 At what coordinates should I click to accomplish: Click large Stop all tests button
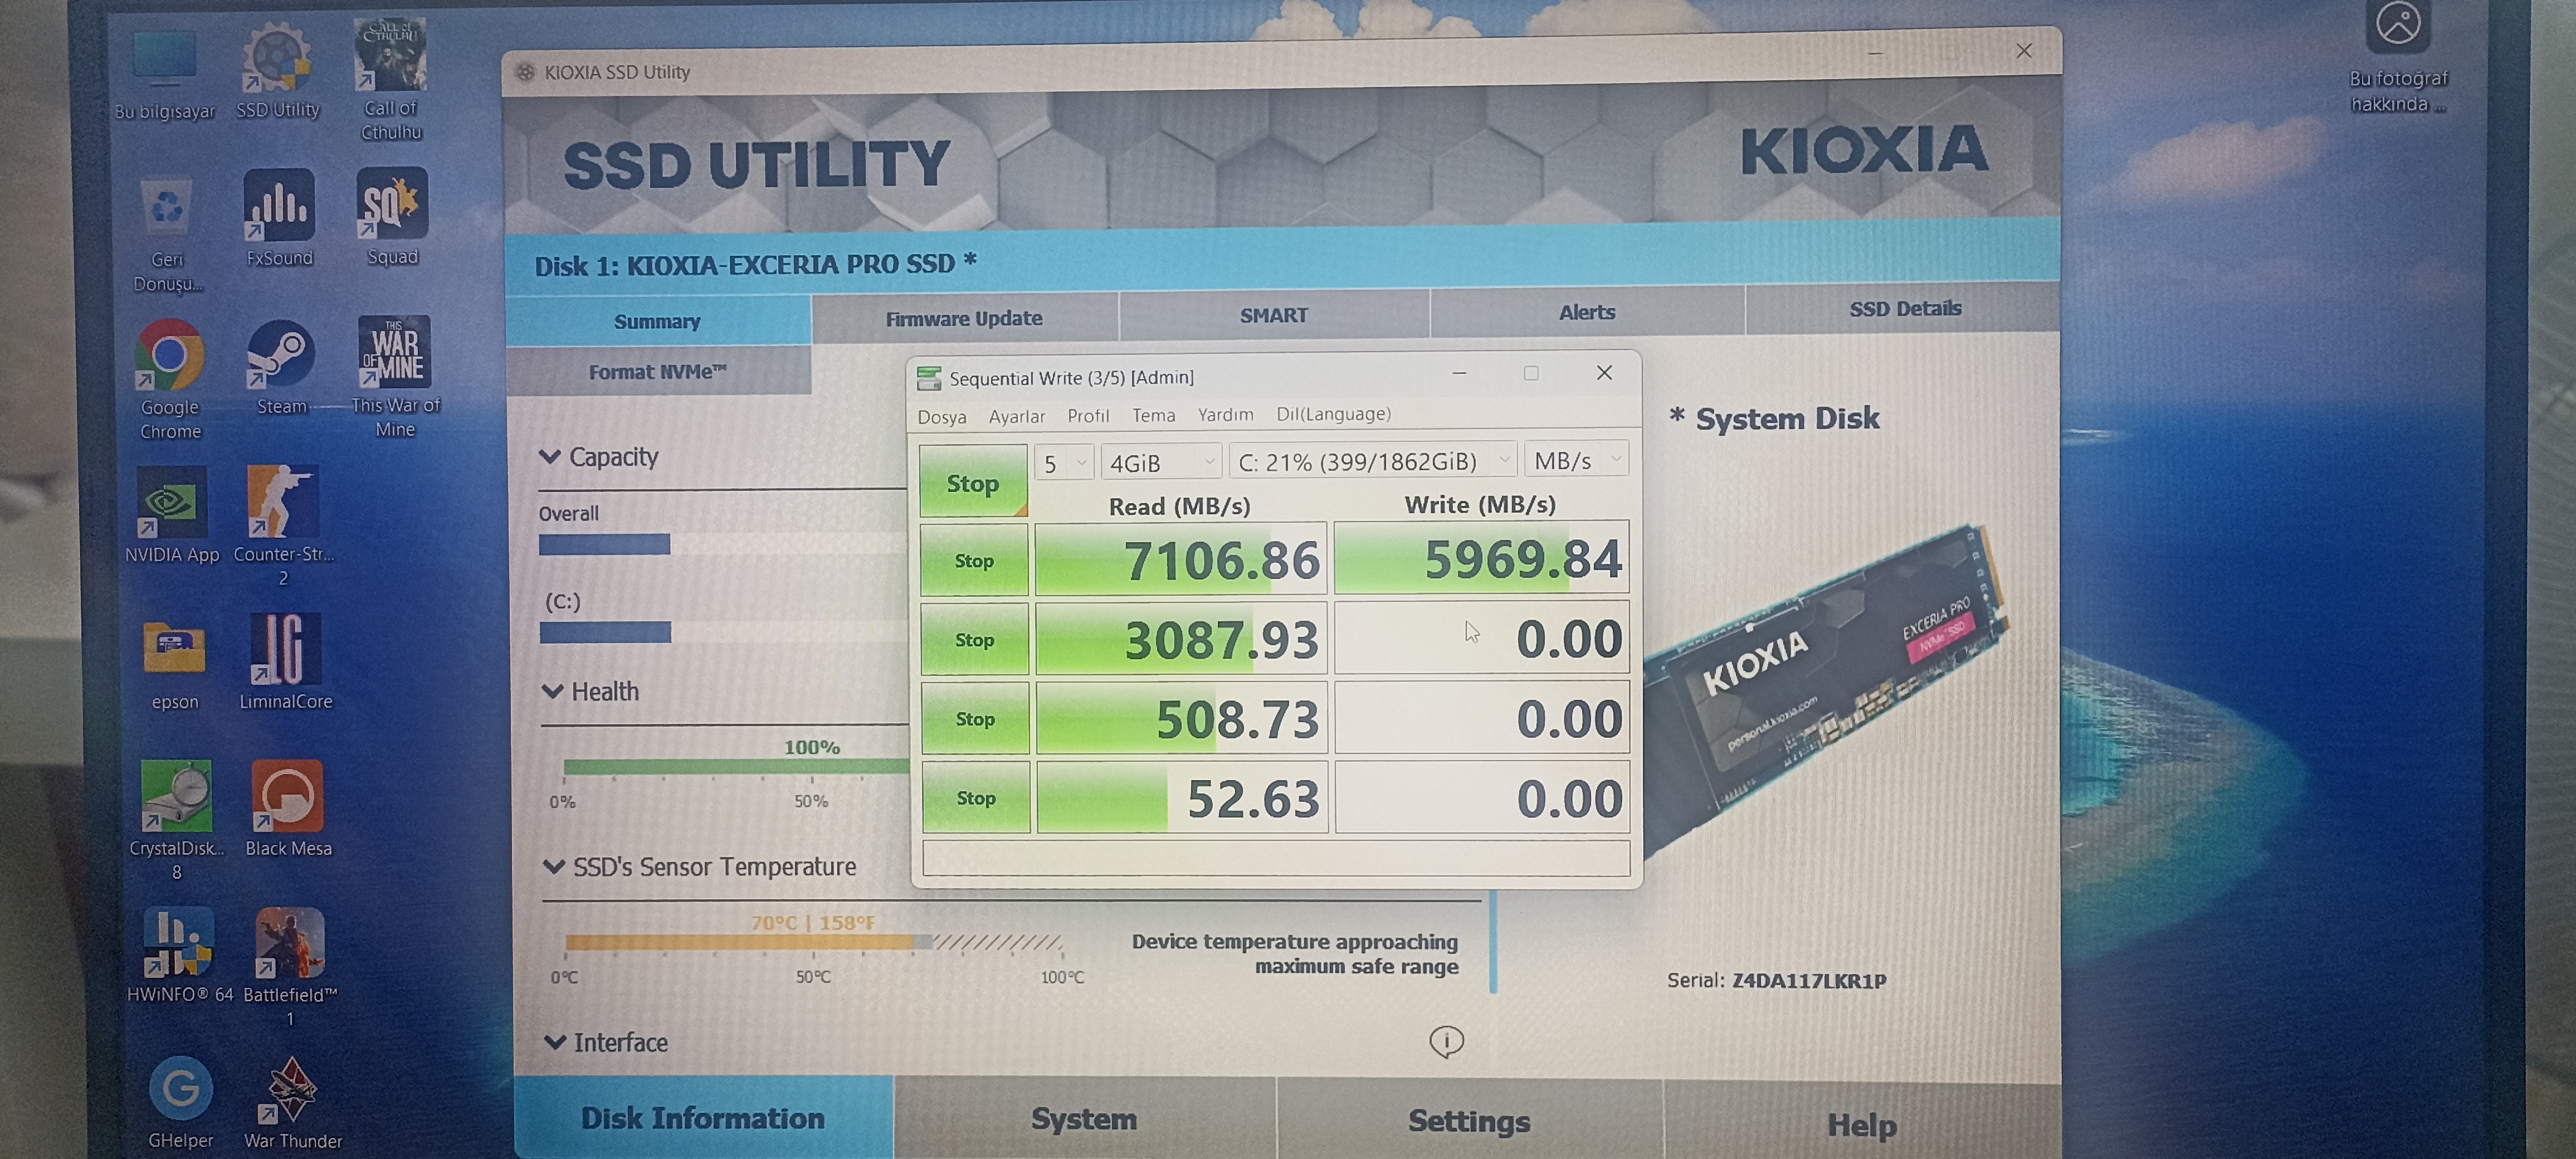coord(973,482)
